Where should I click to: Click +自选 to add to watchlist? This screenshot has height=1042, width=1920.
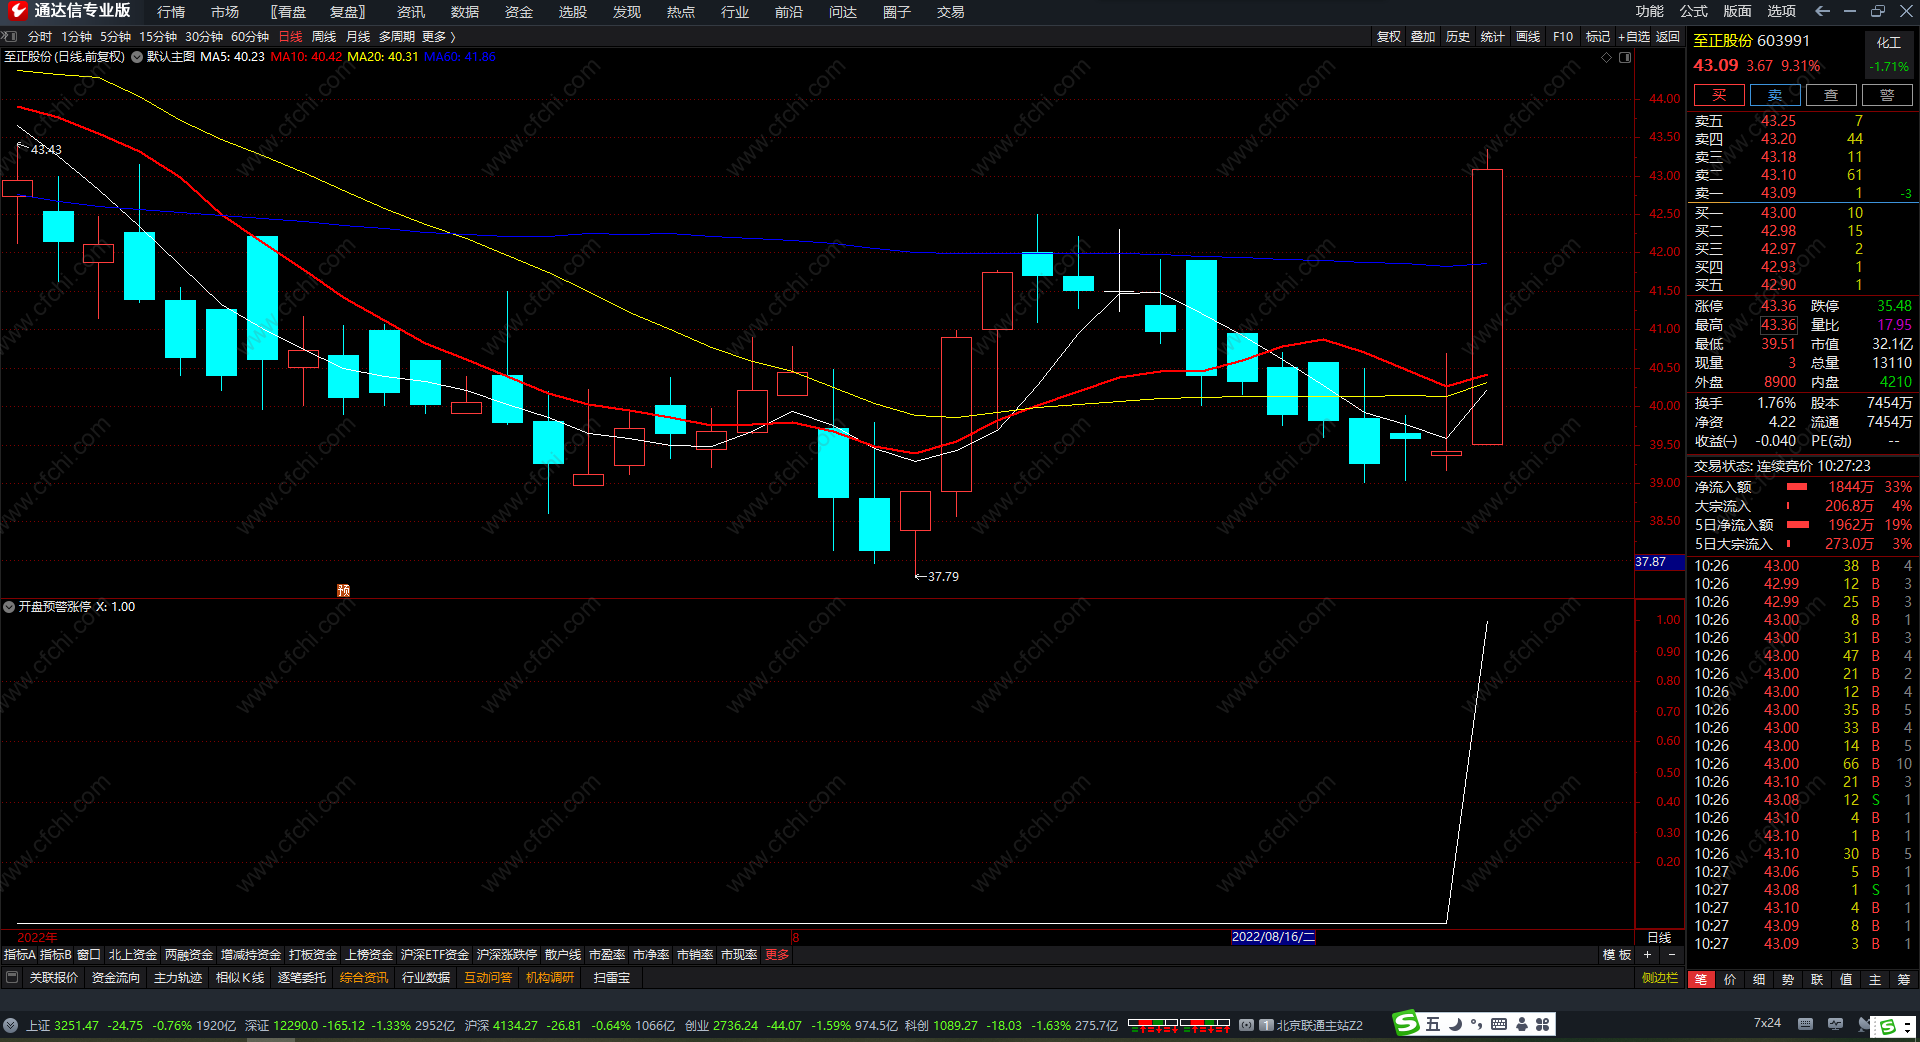pos(1634,37)
